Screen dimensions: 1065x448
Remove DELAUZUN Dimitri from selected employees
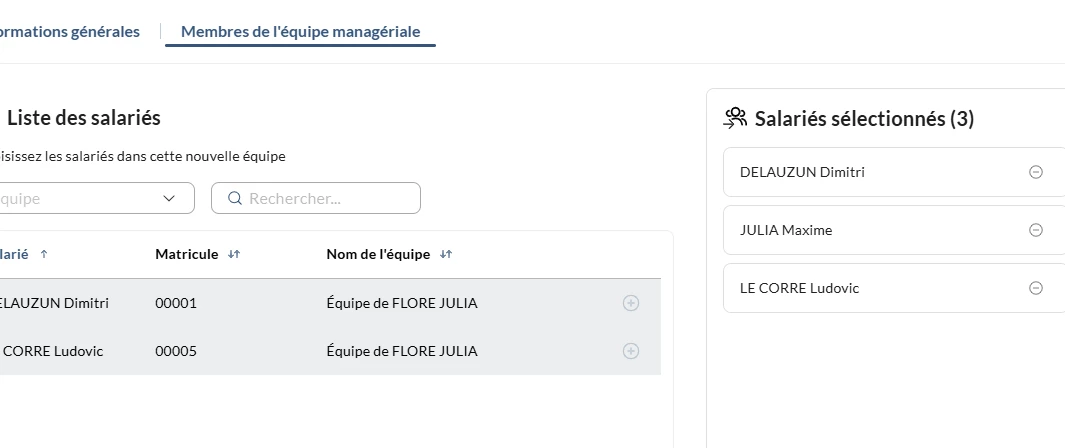point(1036,172)
